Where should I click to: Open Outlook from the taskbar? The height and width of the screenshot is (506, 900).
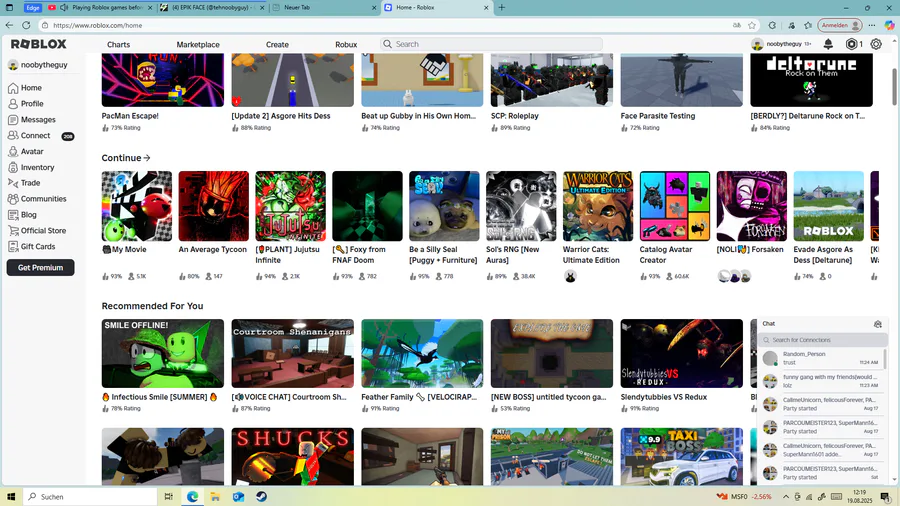pos(238,497)
